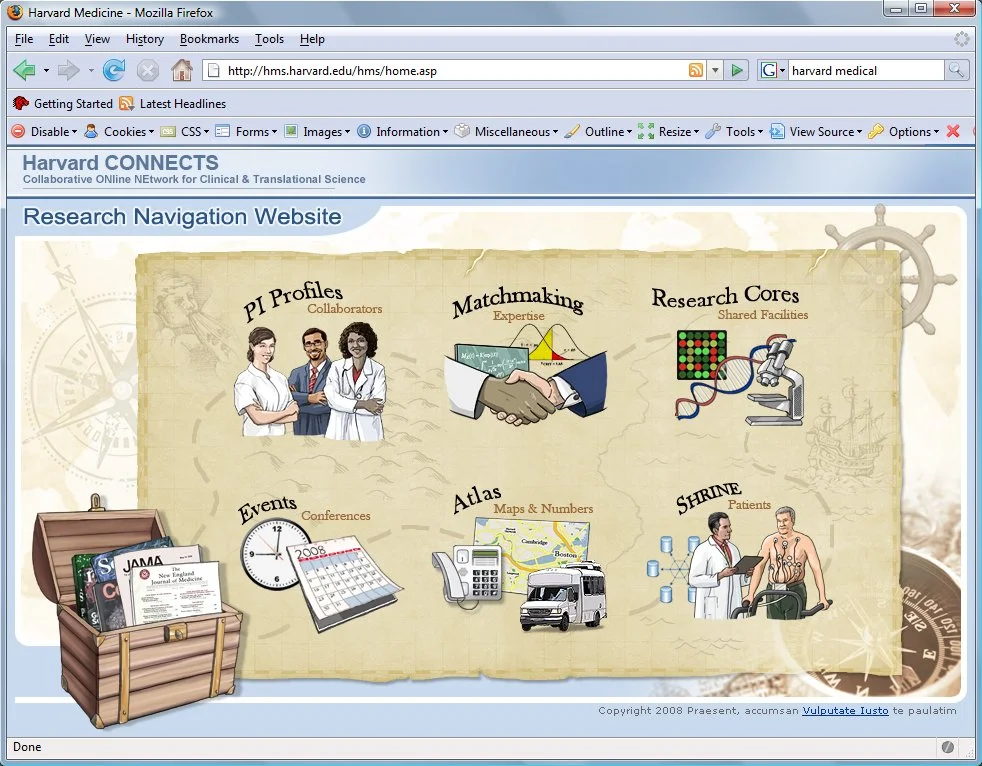Screen dimensions: 982x766
Task: Expand the View Source toolbar menu
Action: tap(816, 132)
